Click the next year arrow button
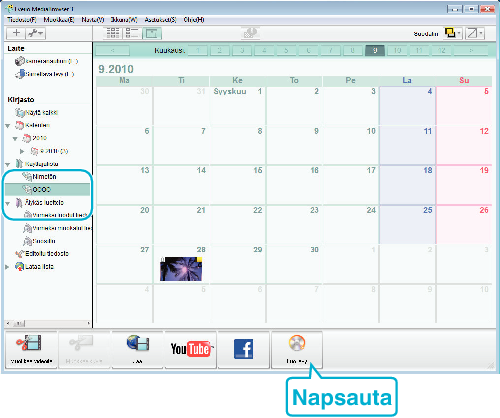Image resolution: width=500 pixels, height=418 pixels. (471, 50)
